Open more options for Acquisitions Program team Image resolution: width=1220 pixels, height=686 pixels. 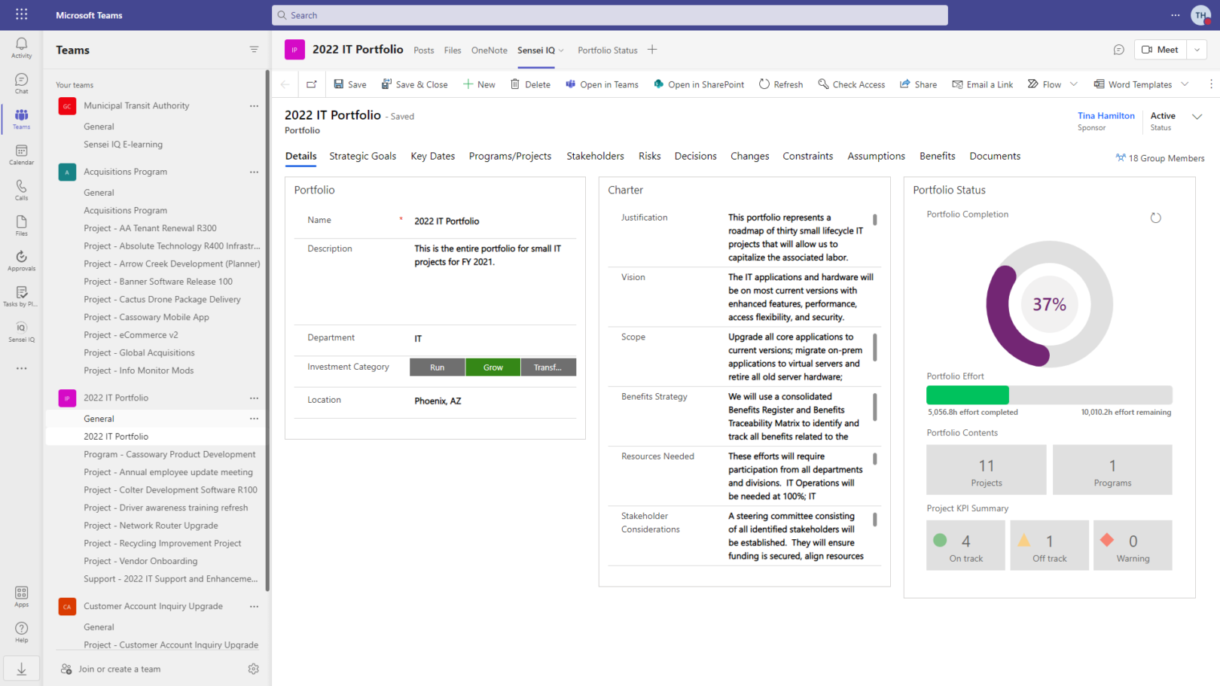click(254, 172)
